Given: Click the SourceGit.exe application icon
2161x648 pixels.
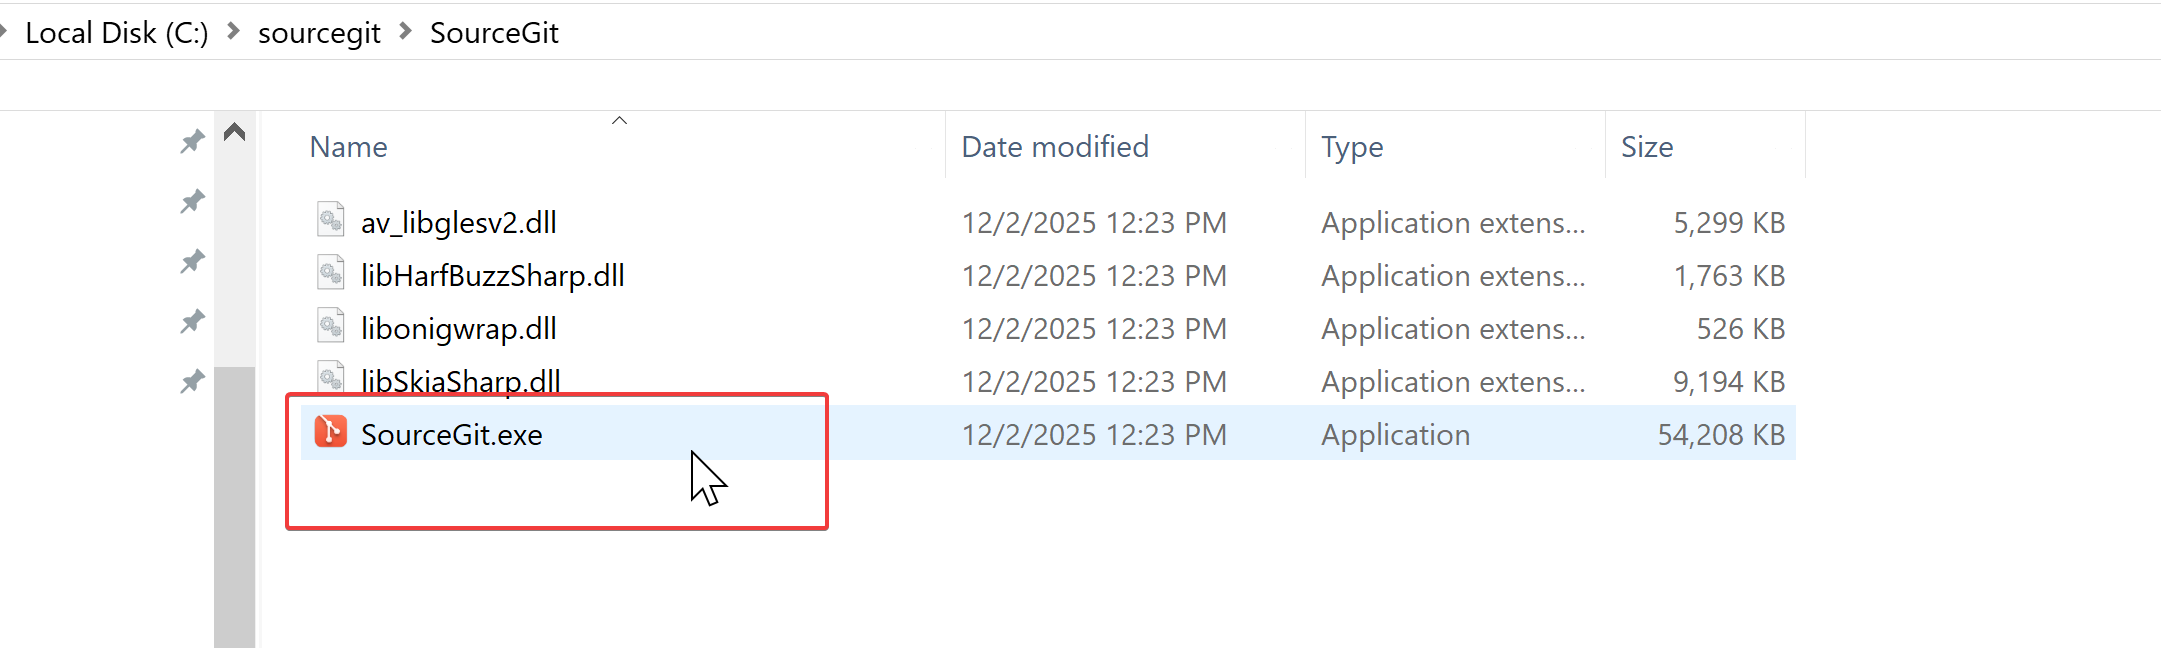Looking at the screenshot, I should (x=330, y=432).
